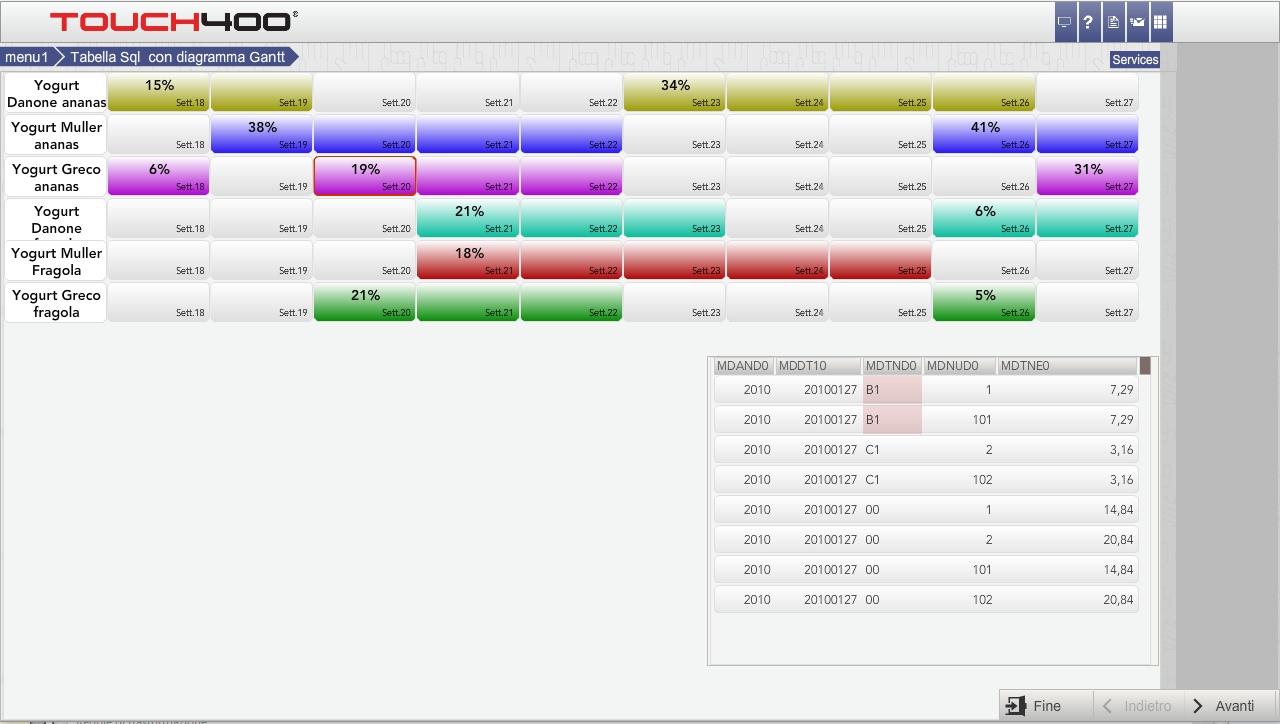Select the C1 row with MDNUD0 2
This screenshot has height=724, width=1280.
click(926, 450)
